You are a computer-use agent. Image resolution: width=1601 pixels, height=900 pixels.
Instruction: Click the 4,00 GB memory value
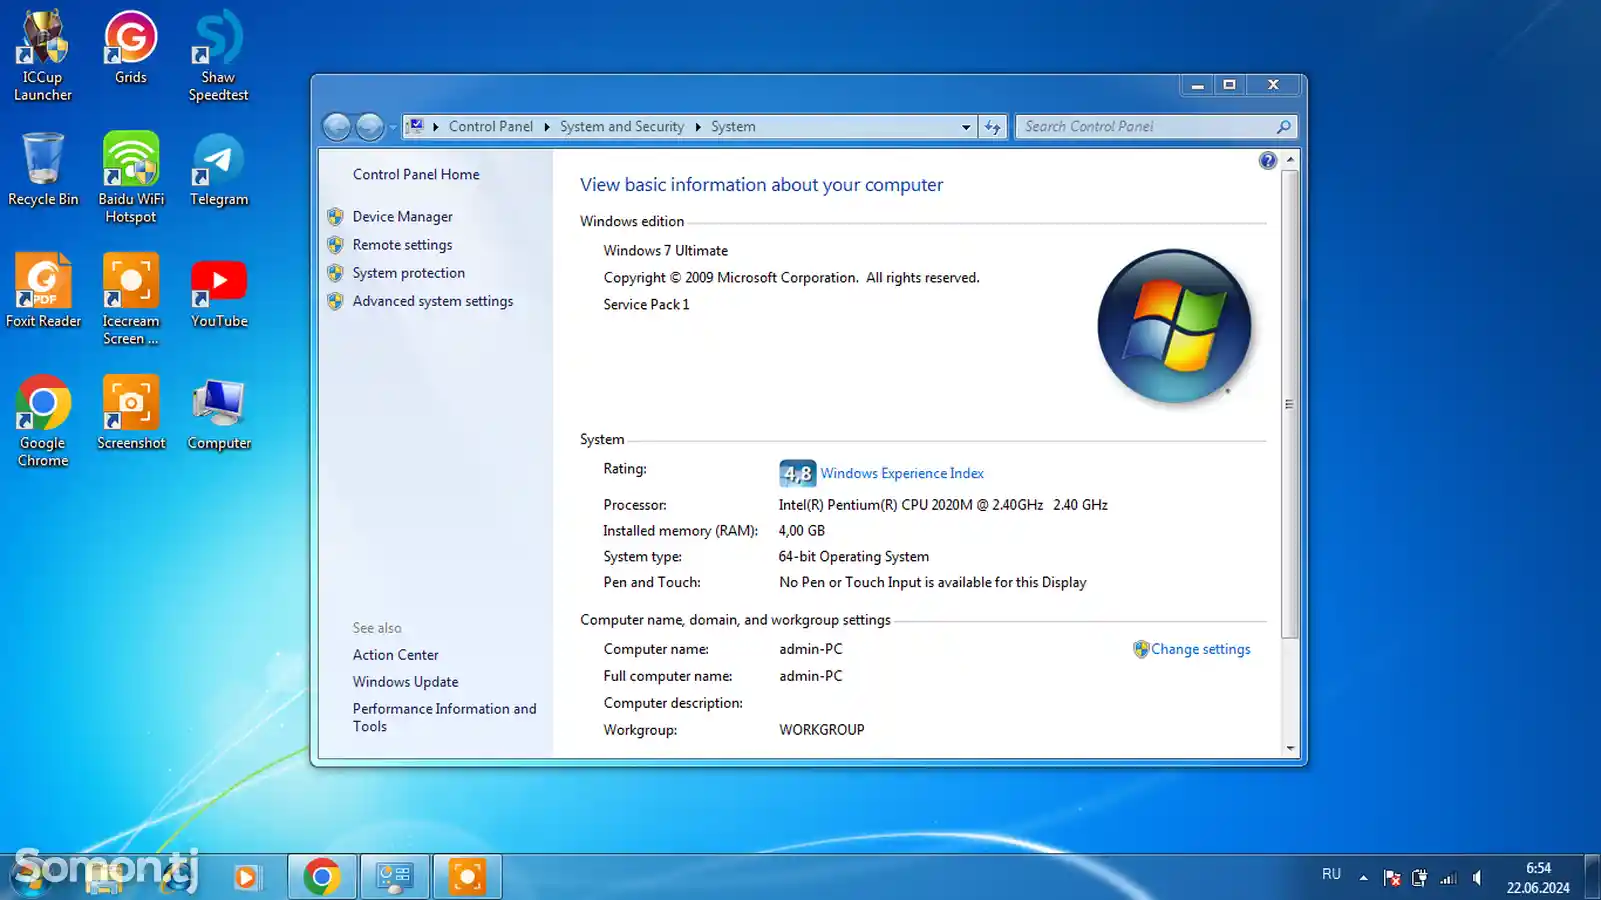[801, 531]
